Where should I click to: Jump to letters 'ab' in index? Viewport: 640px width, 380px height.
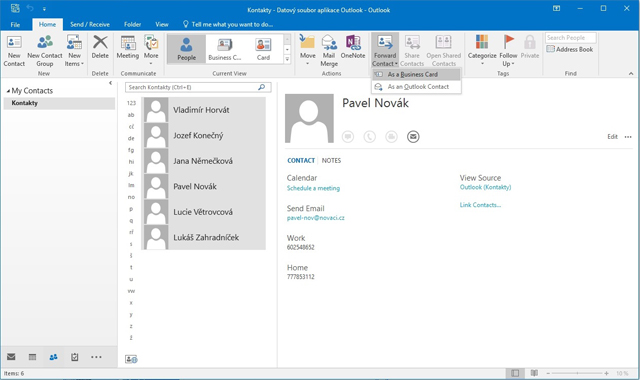click(131, 115)
